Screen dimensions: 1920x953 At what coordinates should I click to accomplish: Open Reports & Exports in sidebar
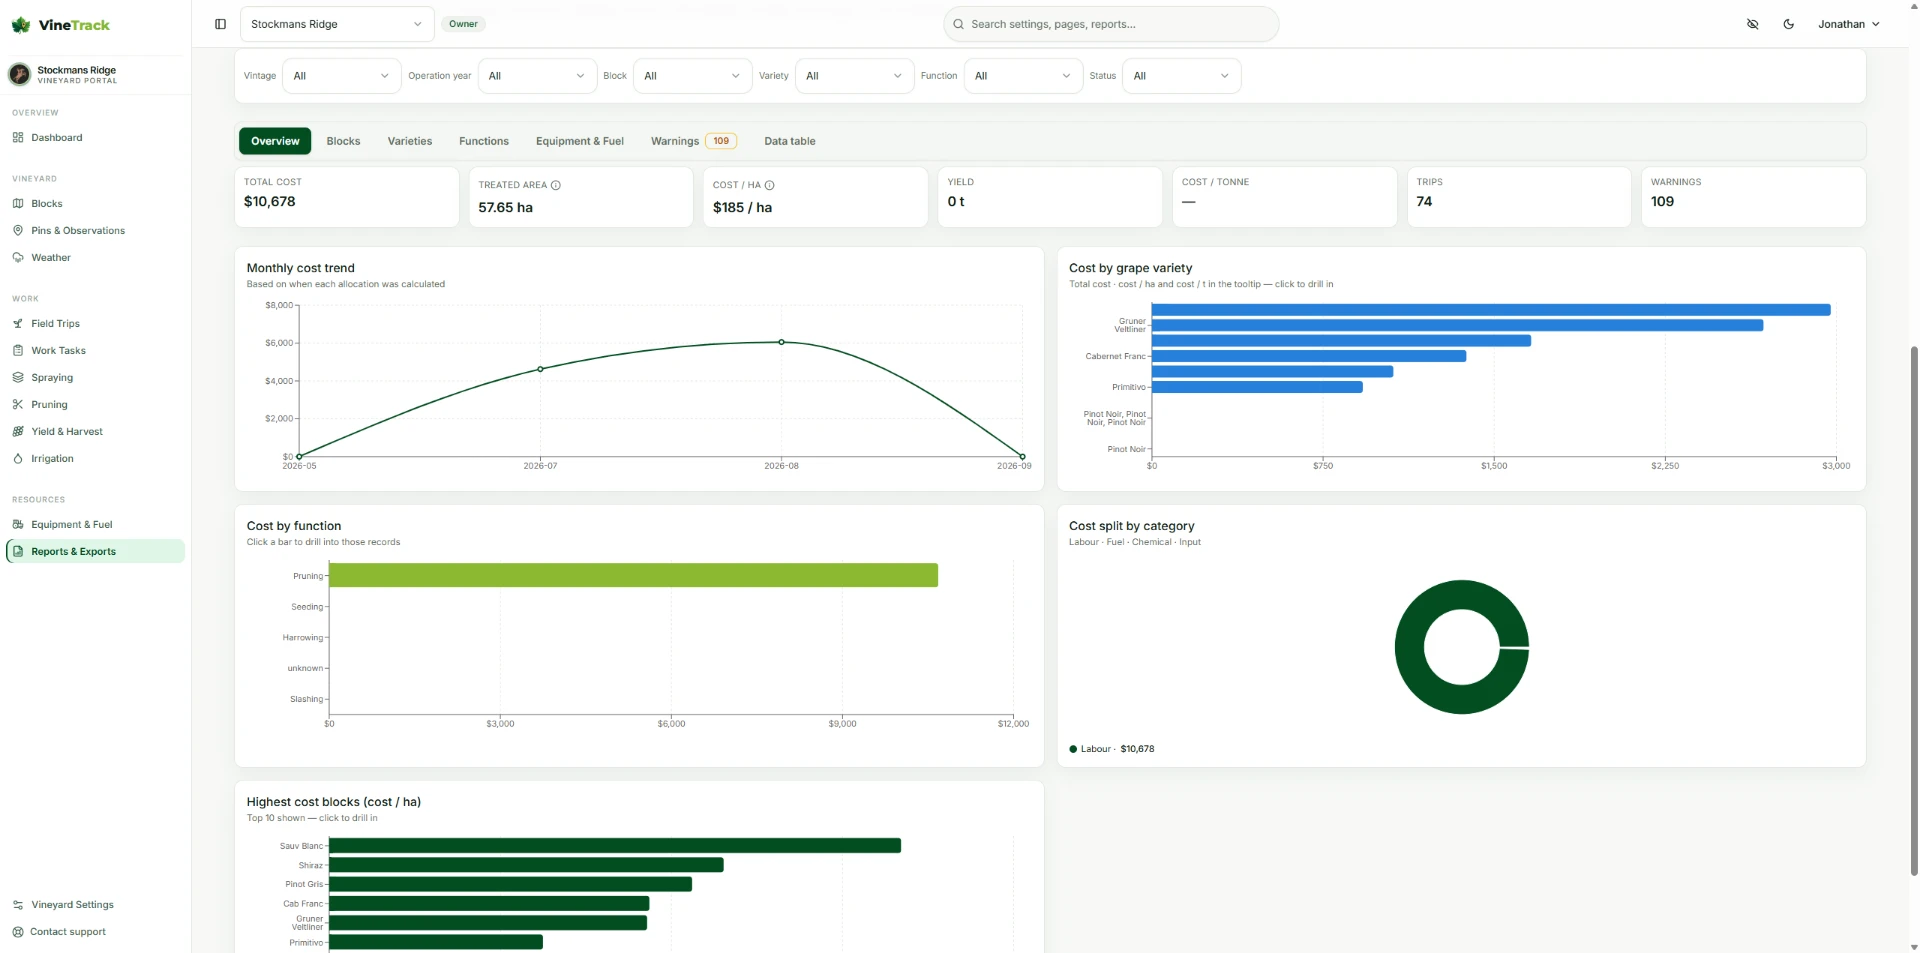(x=96, y=551)
